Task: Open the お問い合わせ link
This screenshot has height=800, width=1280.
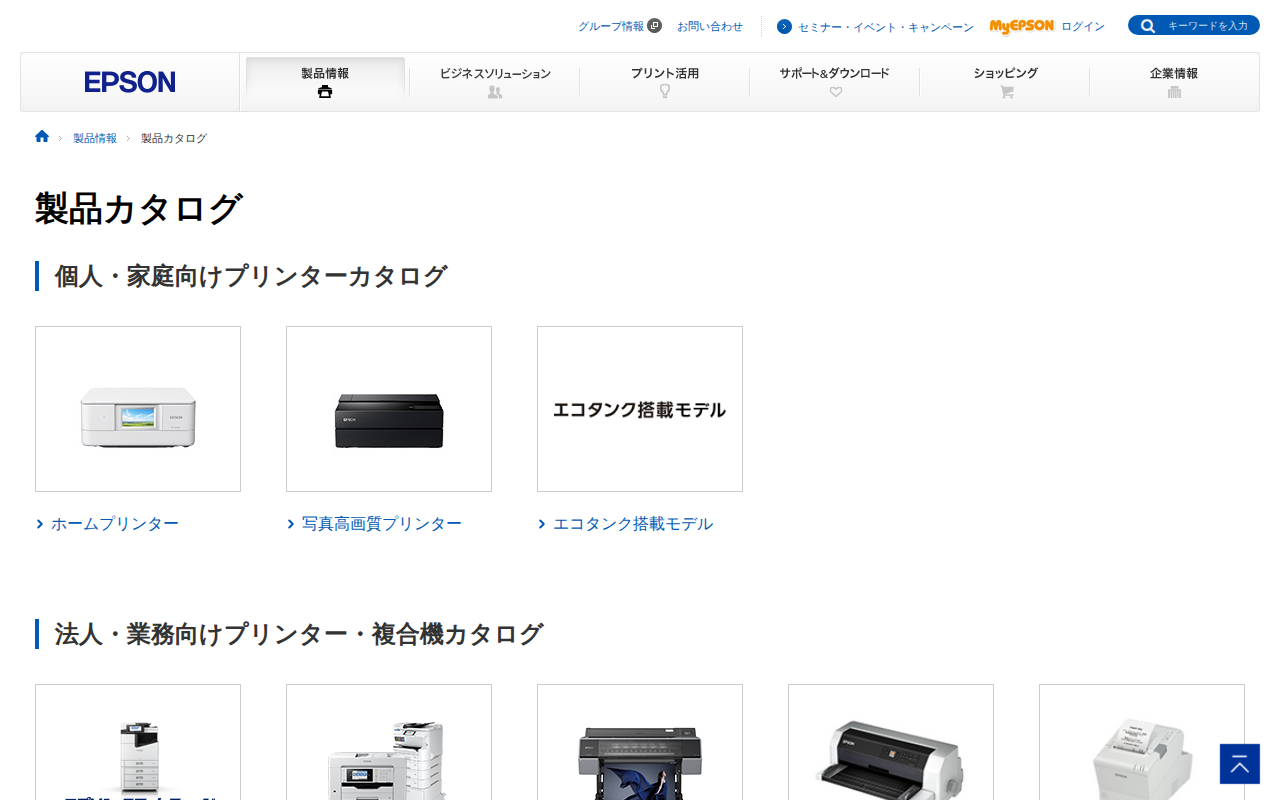Action: tap(710, 27)
